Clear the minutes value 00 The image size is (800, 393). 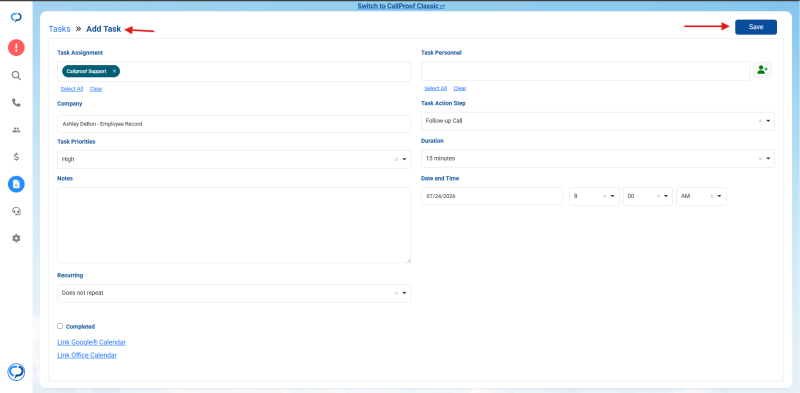click(x=658, y=196)
